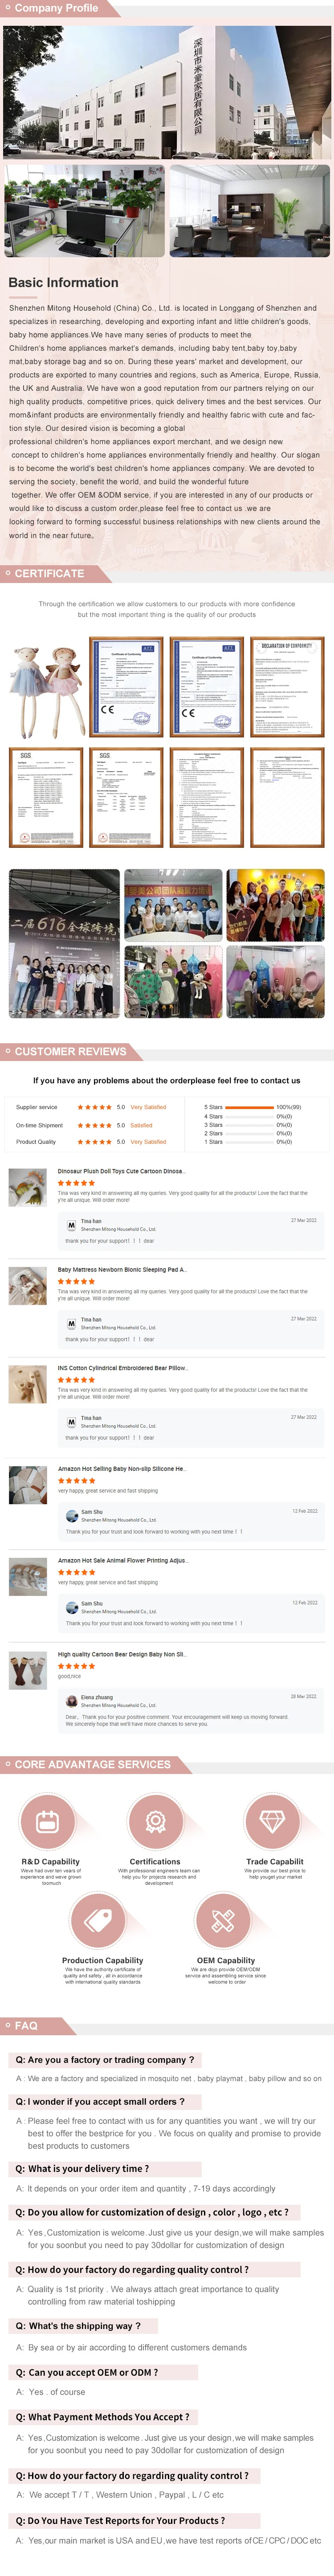Open the Baby Mattress Newborn Bionic review link
This screenshot has width=334, height=2576.
[120, 1269]
